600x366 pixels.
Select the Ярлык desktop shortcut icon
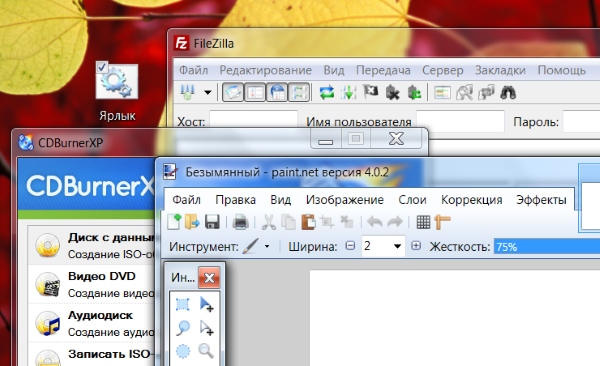117,82
